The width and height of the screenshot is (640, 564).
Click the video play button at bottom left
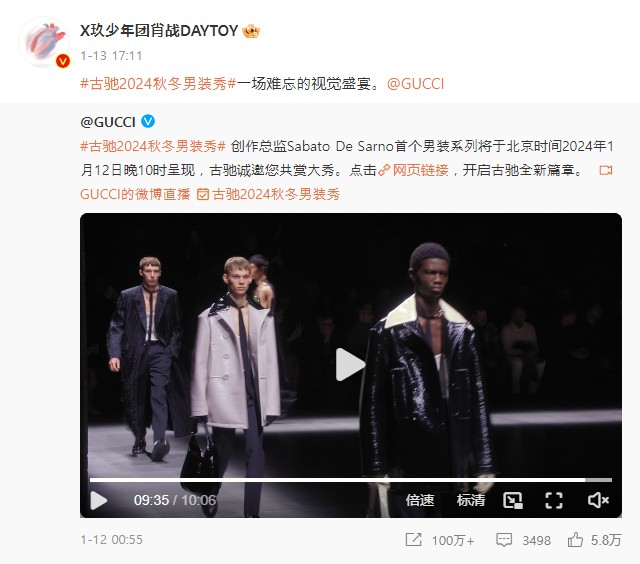[x=98, y=500]
